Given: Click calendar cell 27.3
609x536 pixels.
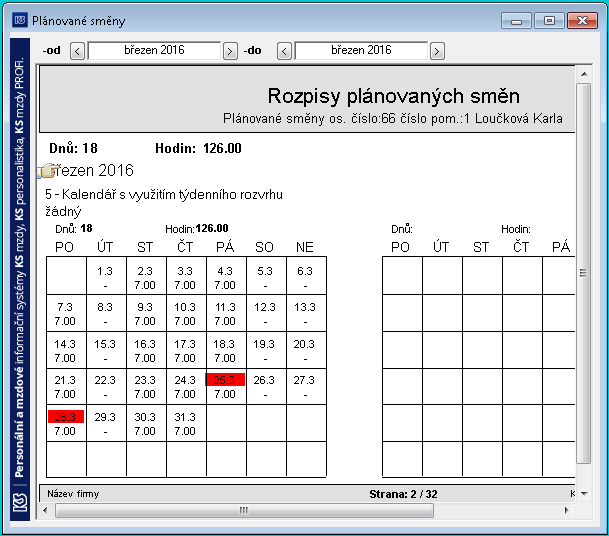Looking at the screenshot, I should (x=306, y=386).
